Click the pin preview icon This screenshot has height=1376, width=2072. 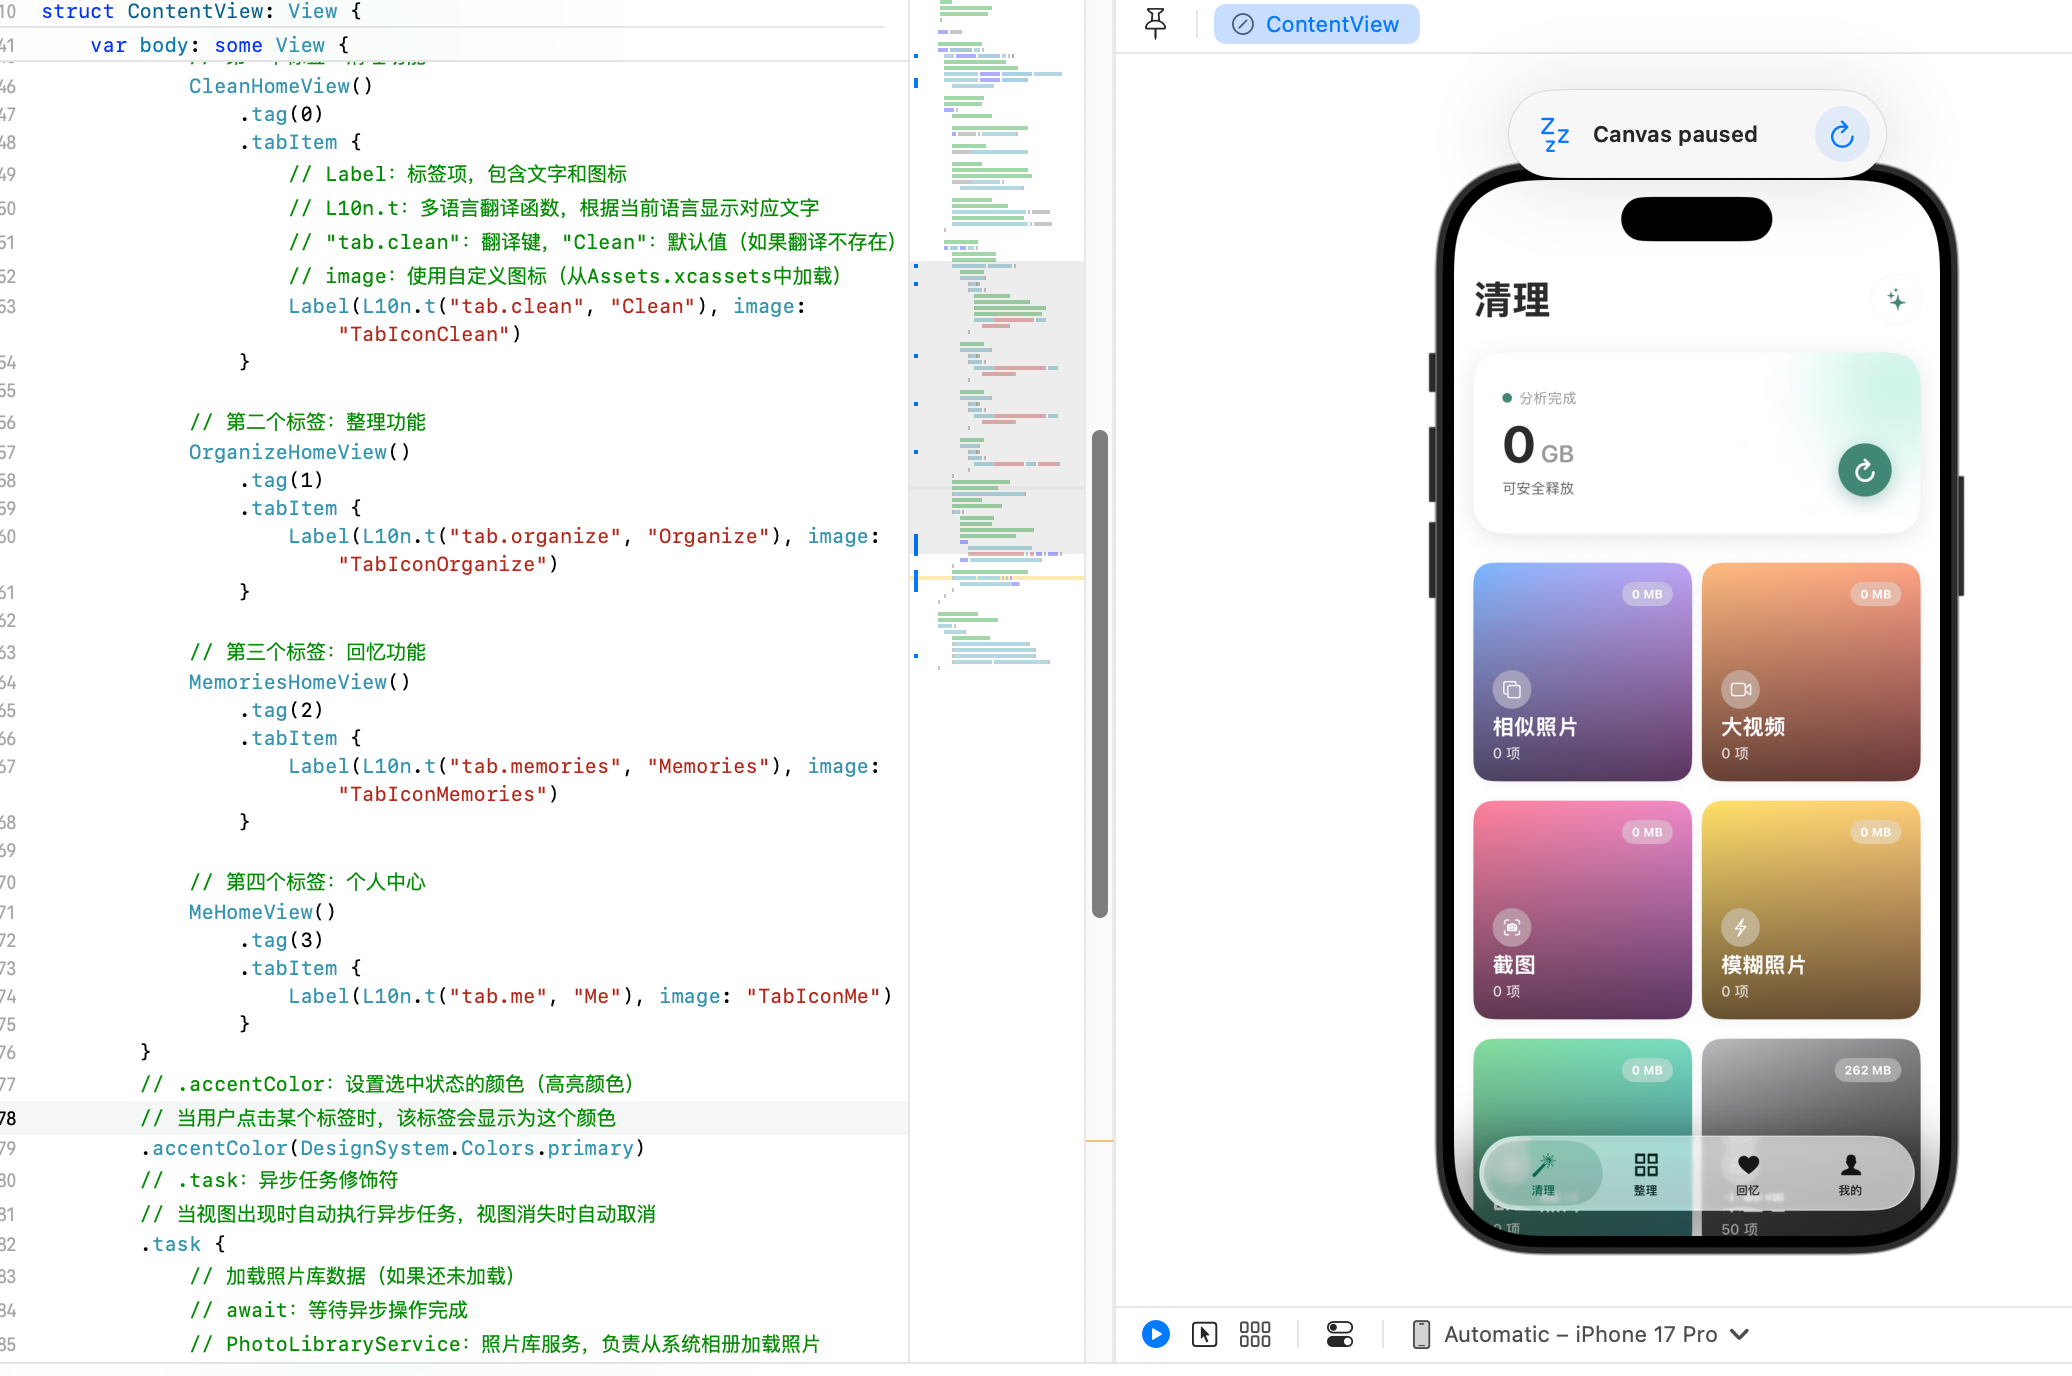1155,23
